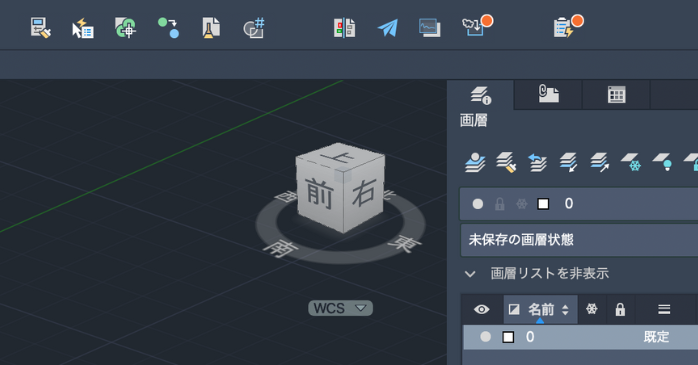Switch to the paperclip references palette tab
698x365 pixels.
(548, 94)
